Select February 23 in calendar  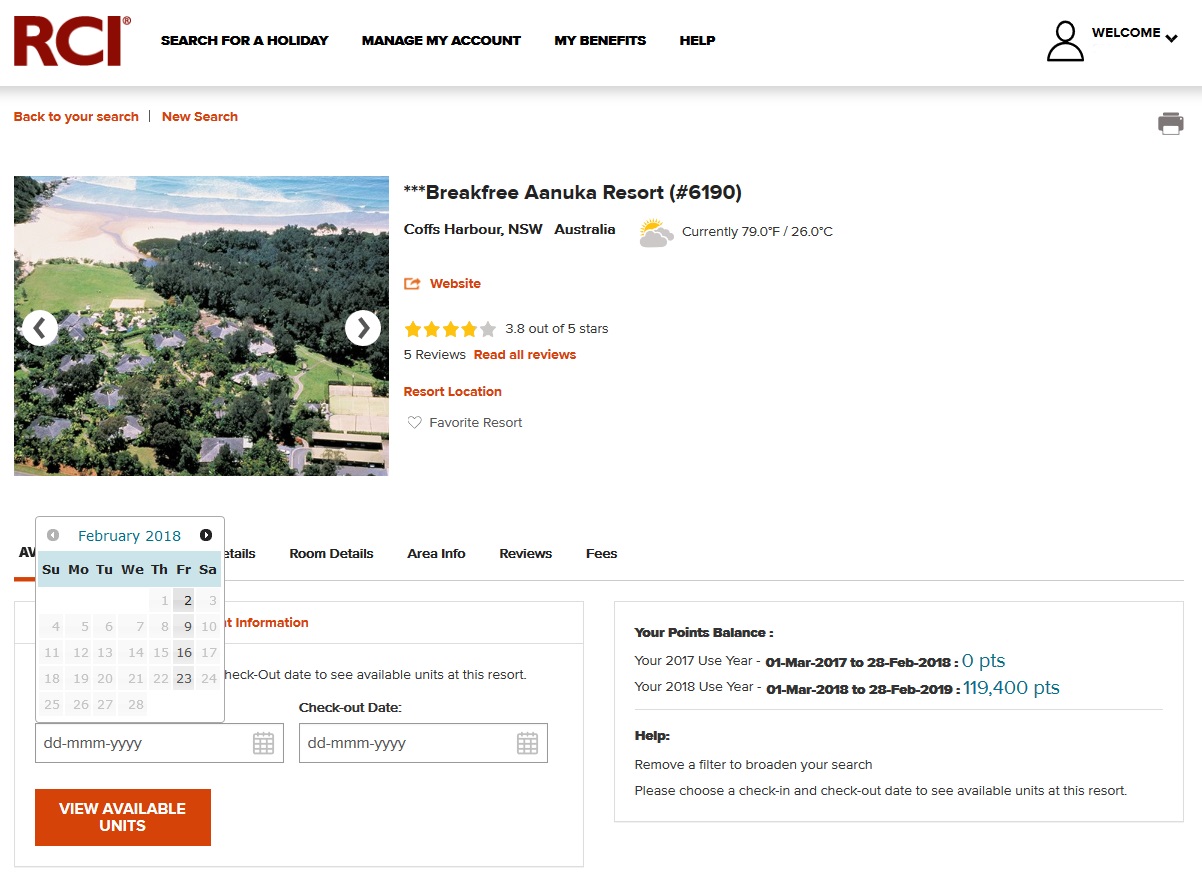[x=184, y=679]
